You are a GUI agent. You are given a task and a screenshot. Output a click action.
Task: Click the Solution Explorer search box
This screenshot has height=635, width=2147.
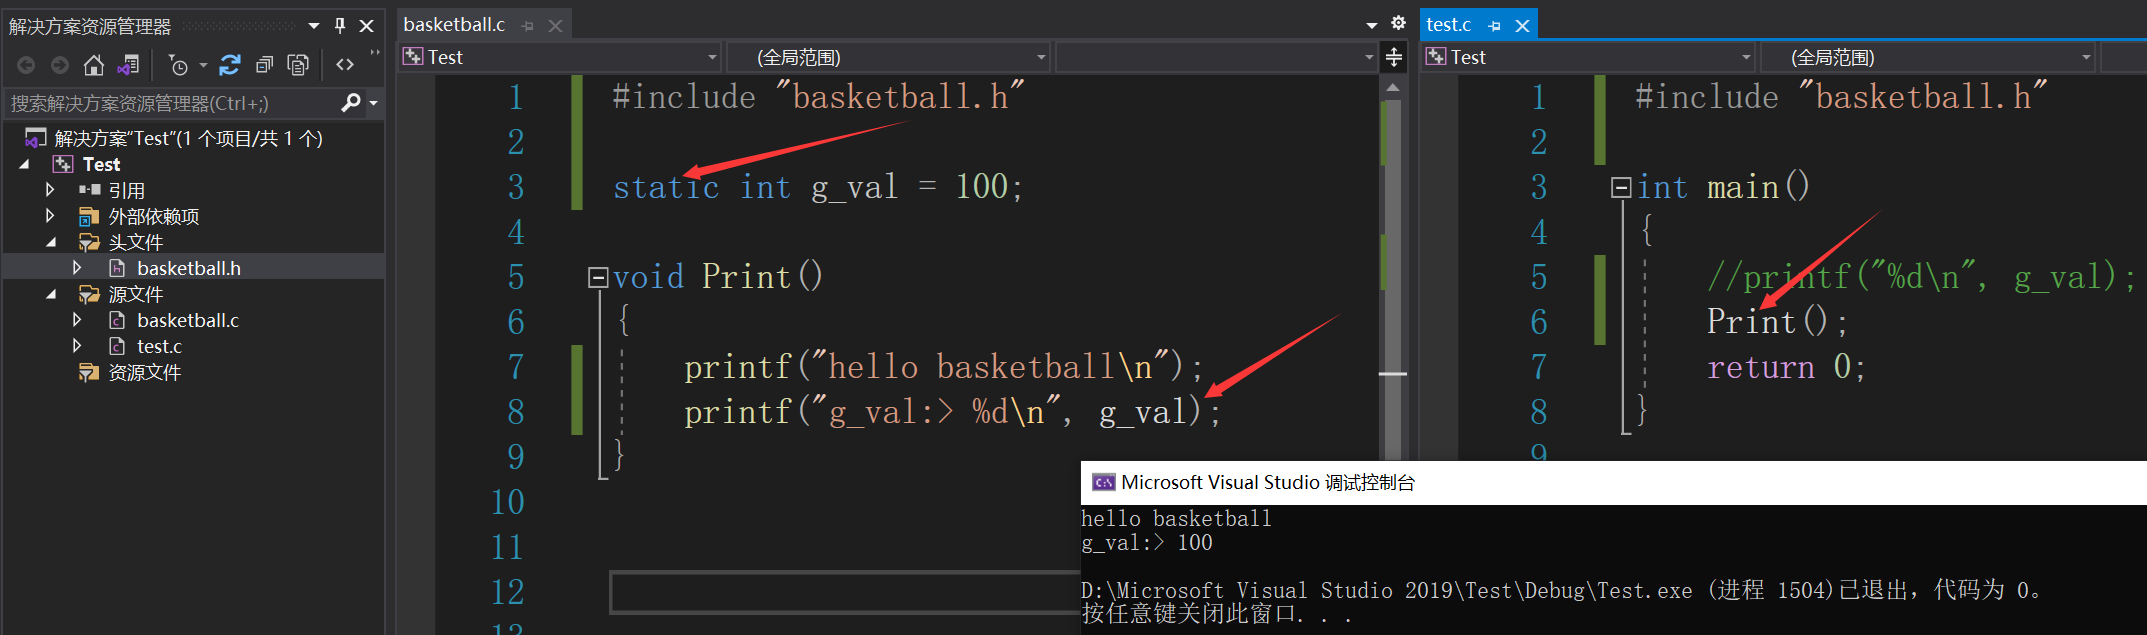pos(172,103)
